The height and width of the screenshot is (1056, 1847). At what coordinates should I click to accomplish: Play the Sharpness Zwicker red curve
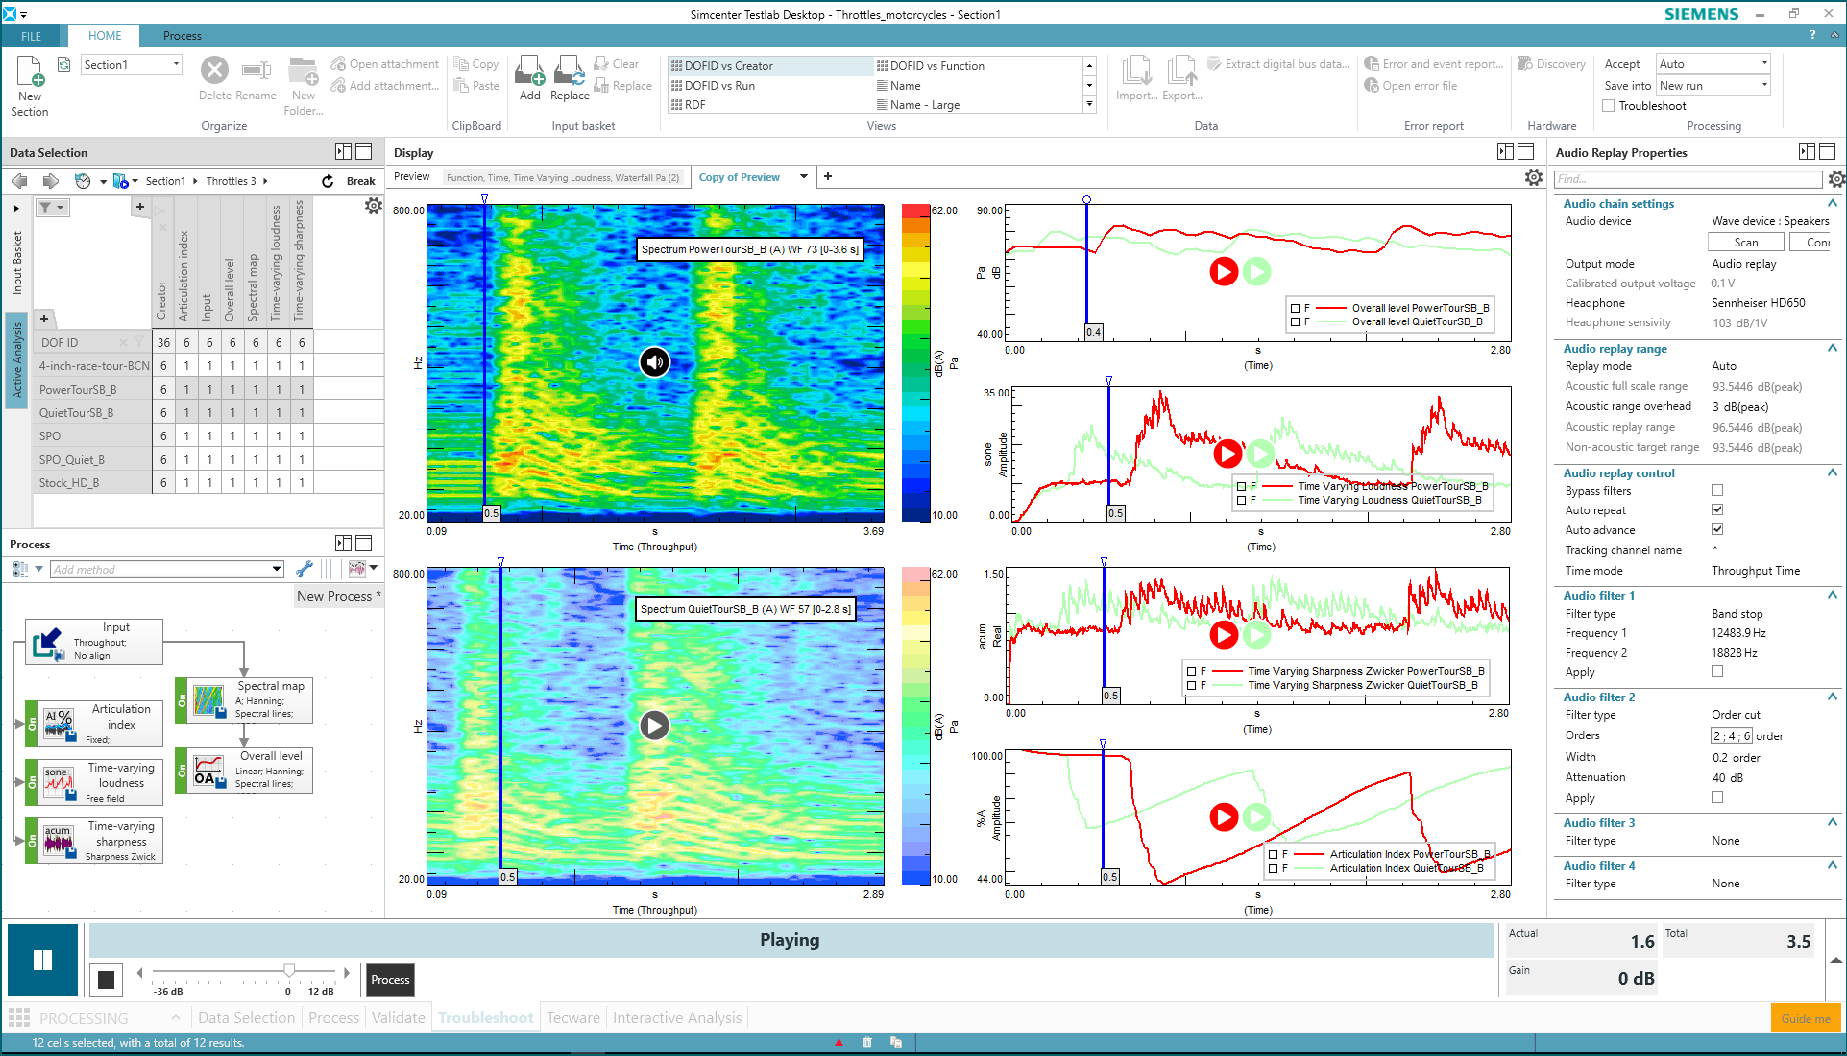(x=1223, y=634)
